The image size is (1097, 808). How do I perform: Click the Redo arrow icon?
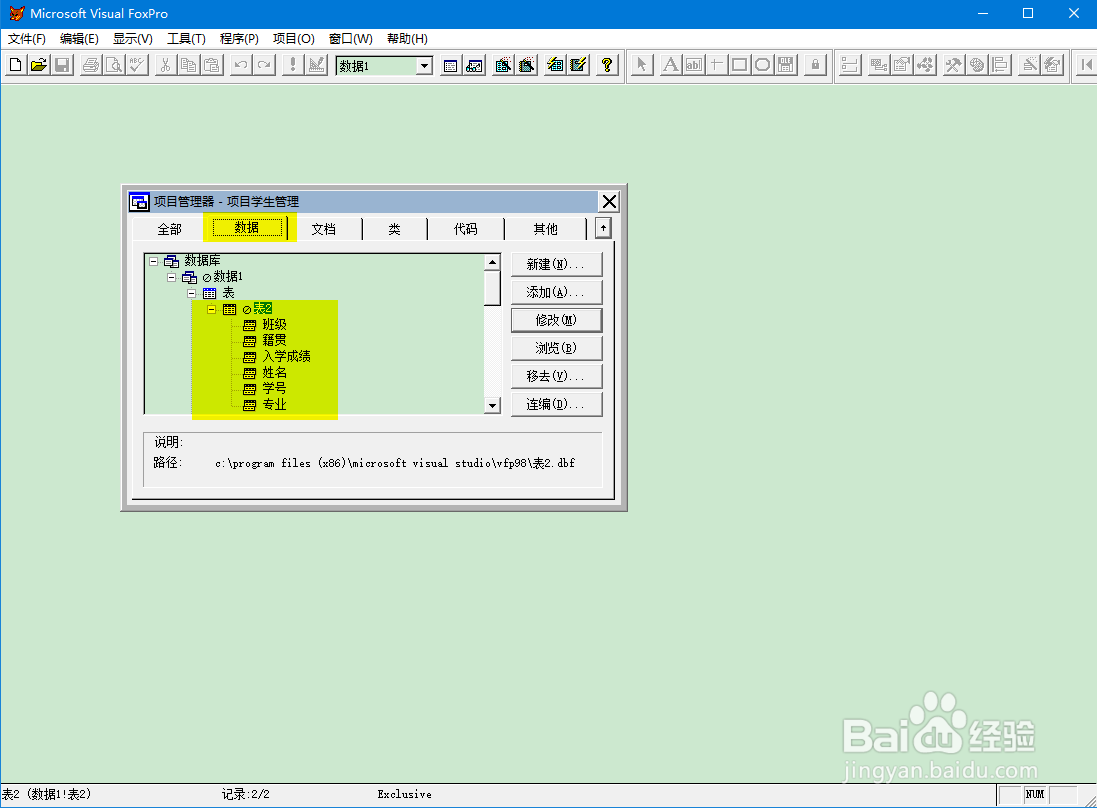(x=264, y=65)
